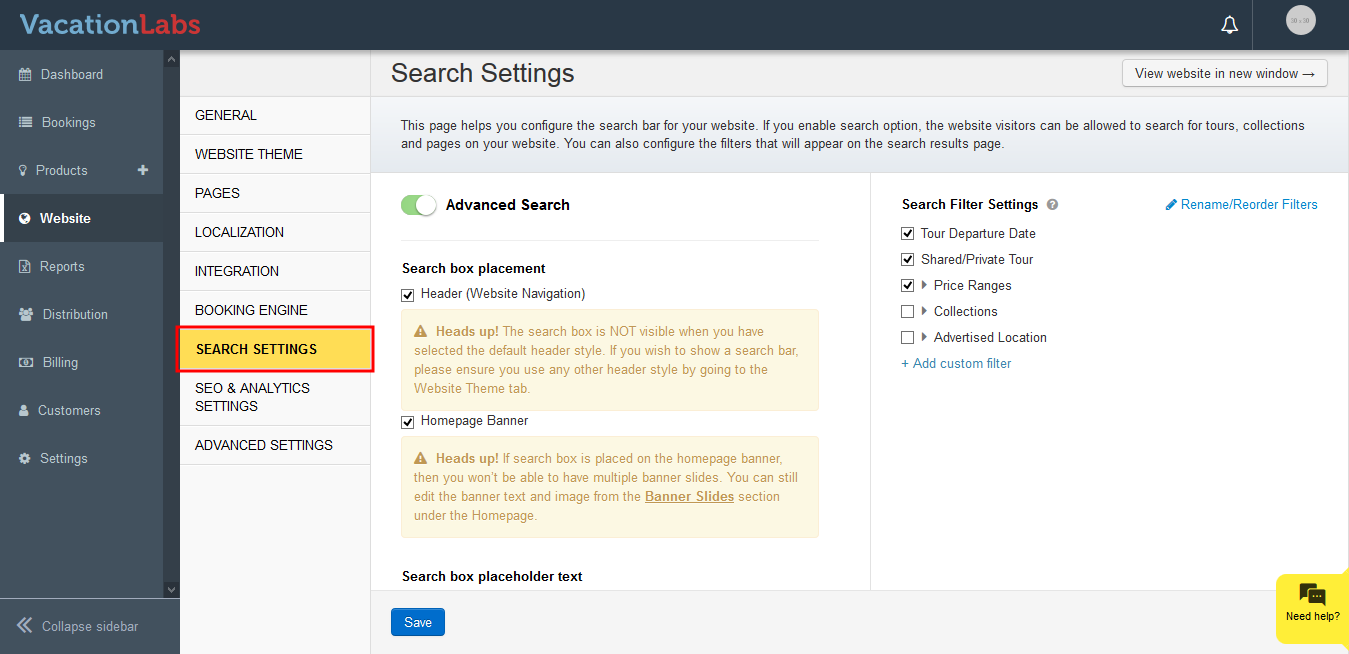Screen dimensions: 1349x654
Task: Click the plus icon beside Products
Action: pyautogui.click(x=143, y=170)
